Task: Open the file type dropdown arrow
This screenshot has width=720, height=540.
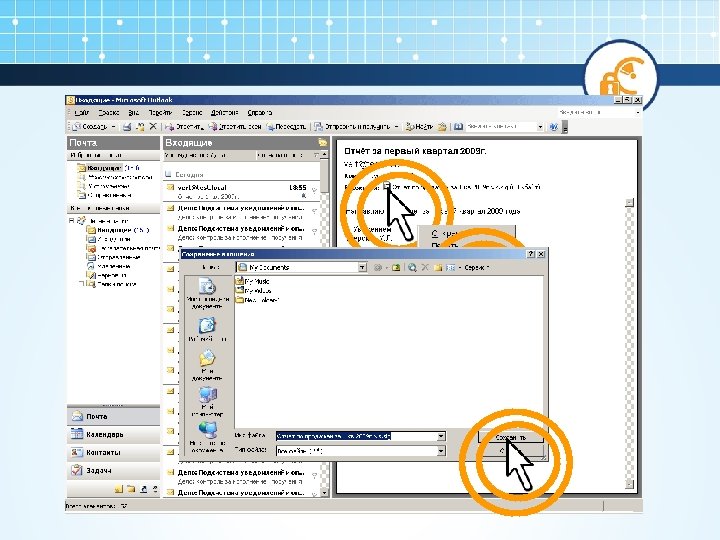Action: click(x=441, y=451)
